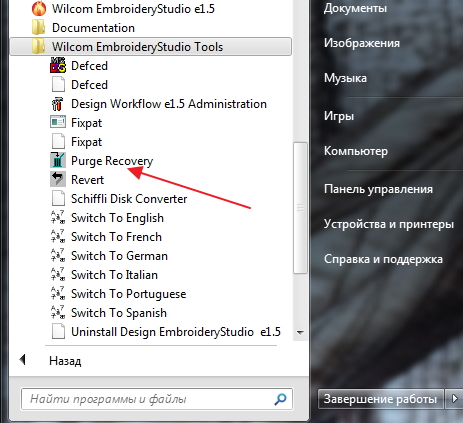Open Устройства и принтеры
This screenshot has width=463, height=423.
[389, 224]
